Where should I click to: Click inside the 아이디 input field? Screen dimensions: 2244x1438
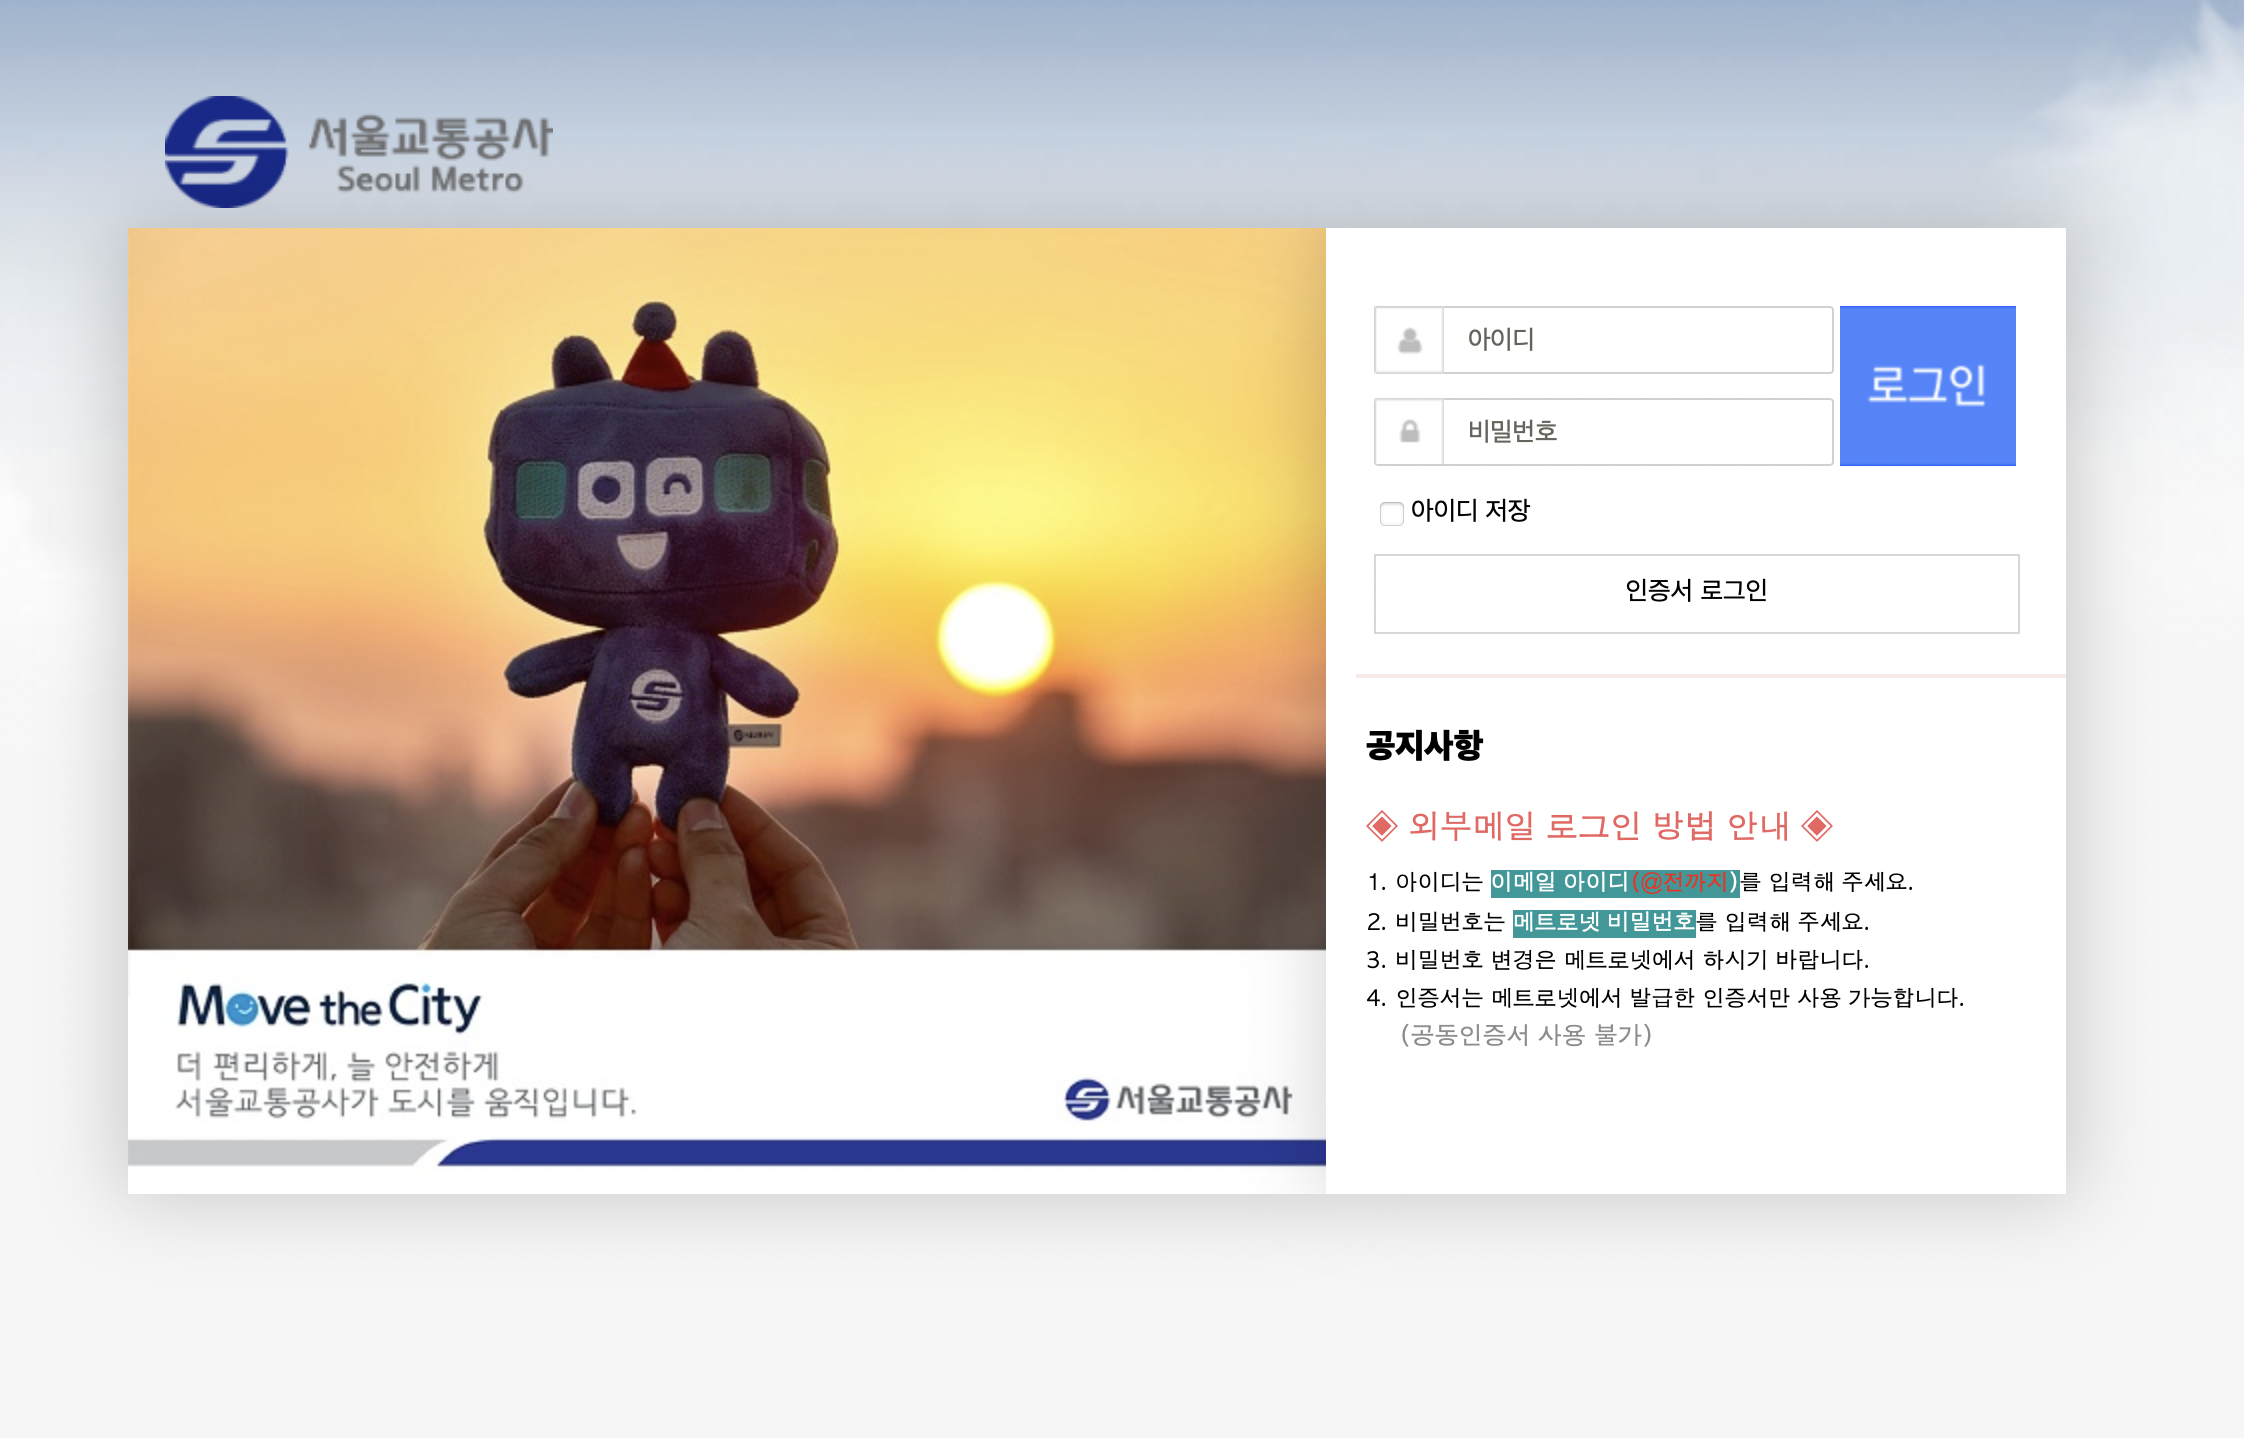1630,340
